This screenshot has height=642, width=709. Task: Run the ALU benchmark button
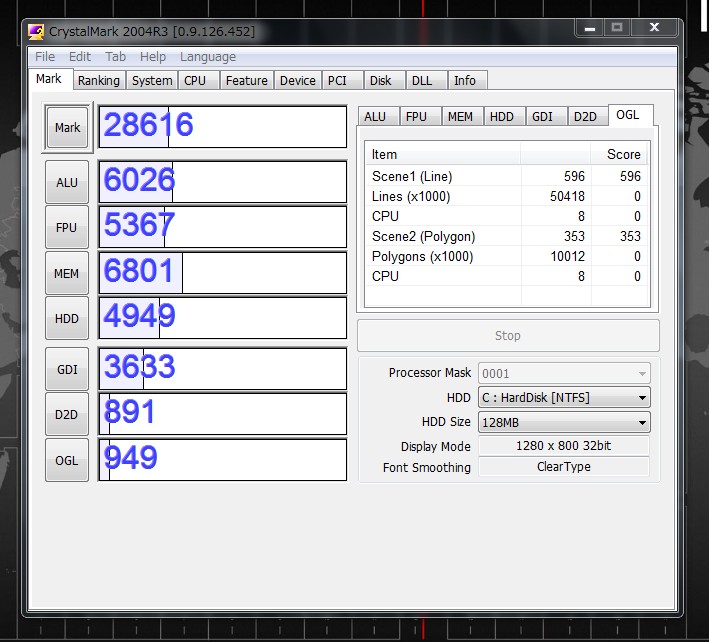pyautogui.click(x=67, y=182)
